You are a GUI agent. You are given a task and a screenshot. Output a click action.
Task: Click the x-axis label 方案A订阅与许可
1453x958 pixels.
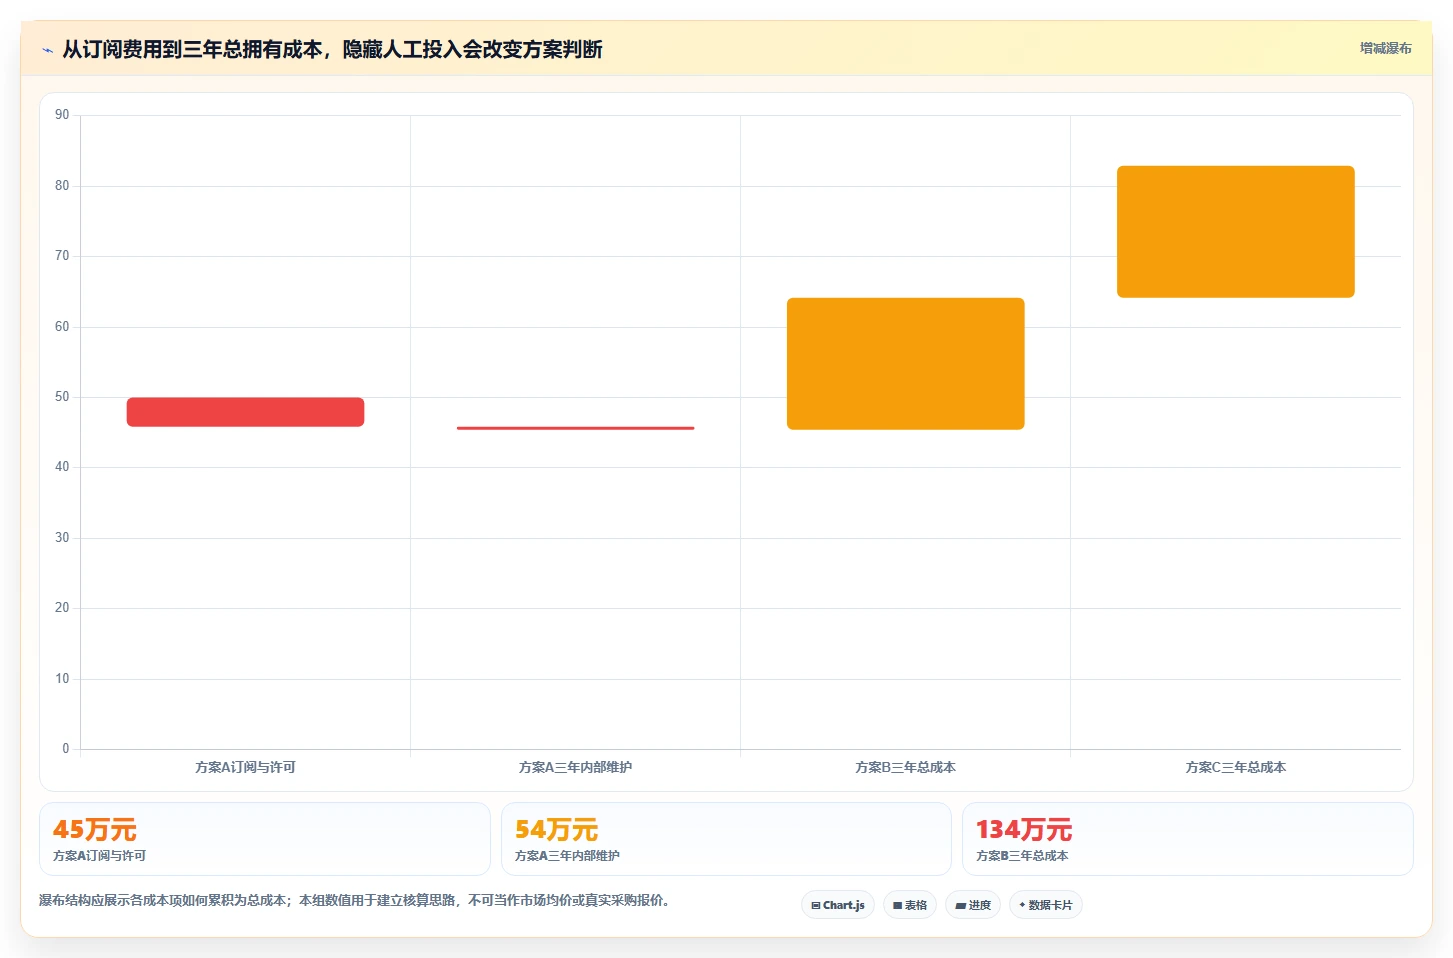click(245, 767)
